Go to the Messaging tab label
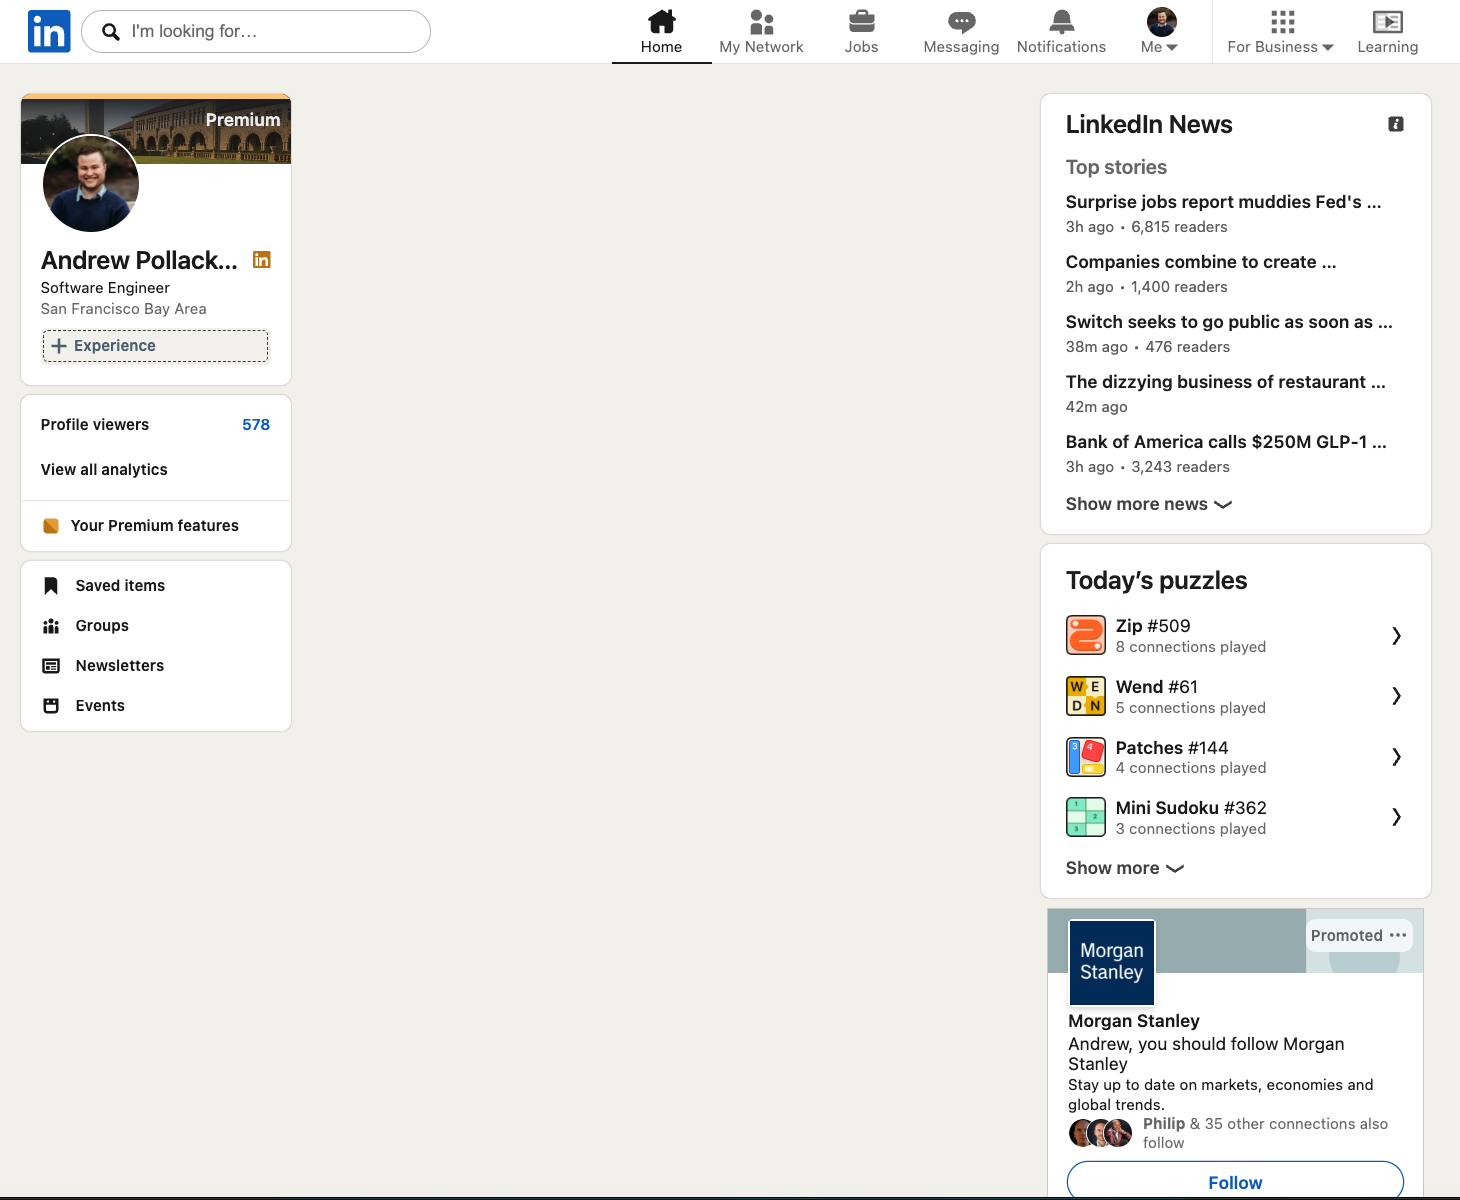 pyautogui.click(x=962, y=47)
